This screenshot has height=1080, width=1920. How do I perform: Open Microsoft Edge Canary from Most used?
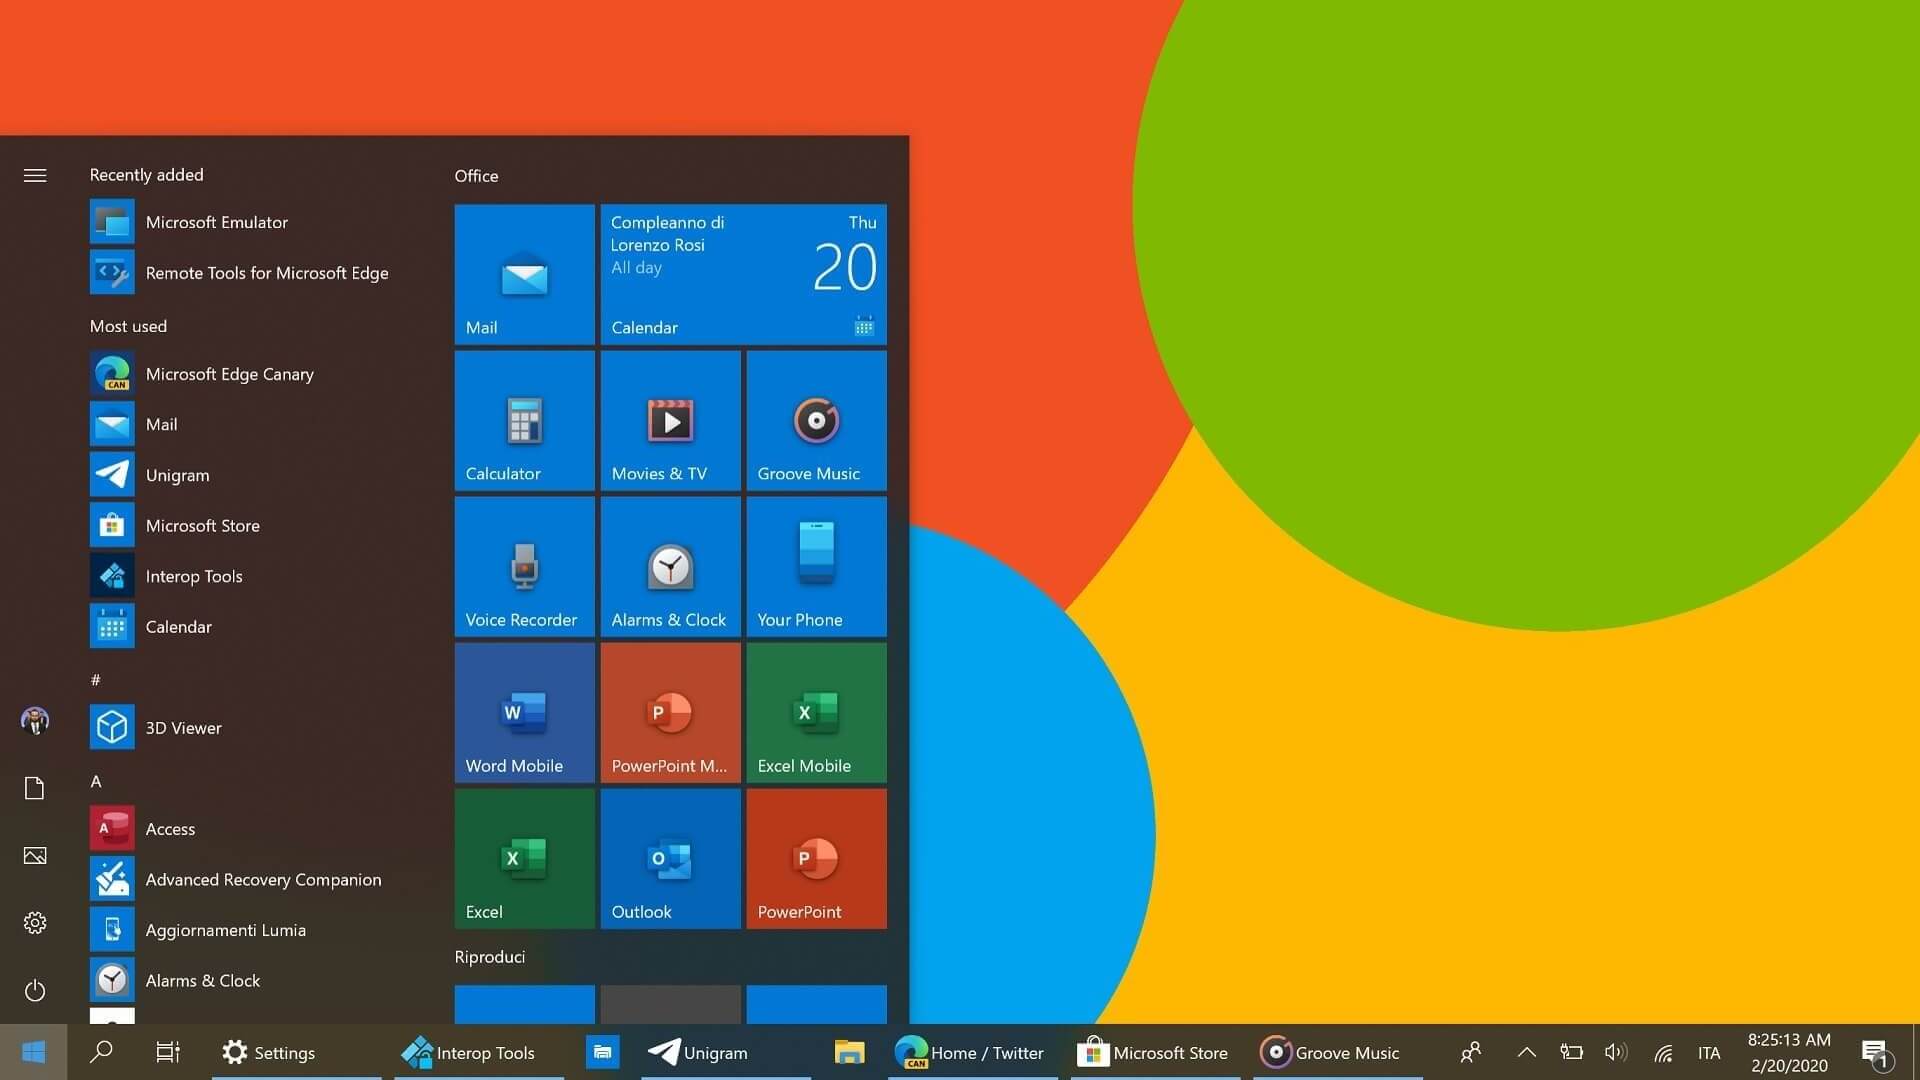[229, 374]
